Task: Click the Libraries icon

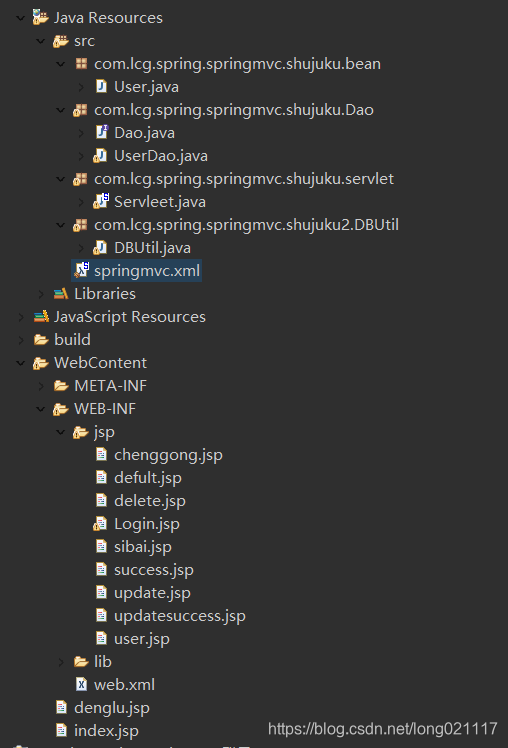Action: point(61,294)
